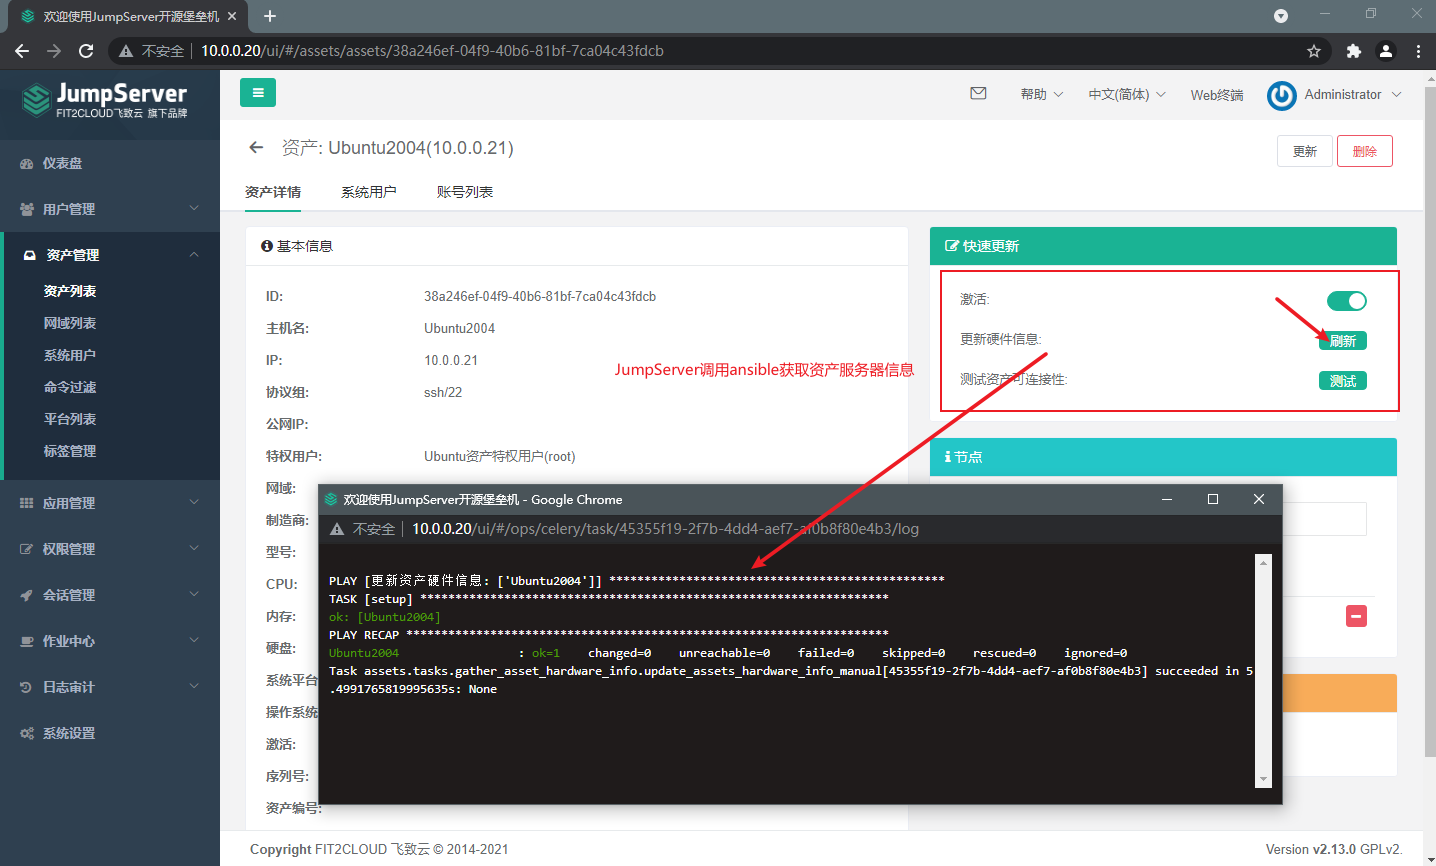Toggle the green sidebar hamburger menu button
Screen dimensions: 1436x866
click(258, 93)
